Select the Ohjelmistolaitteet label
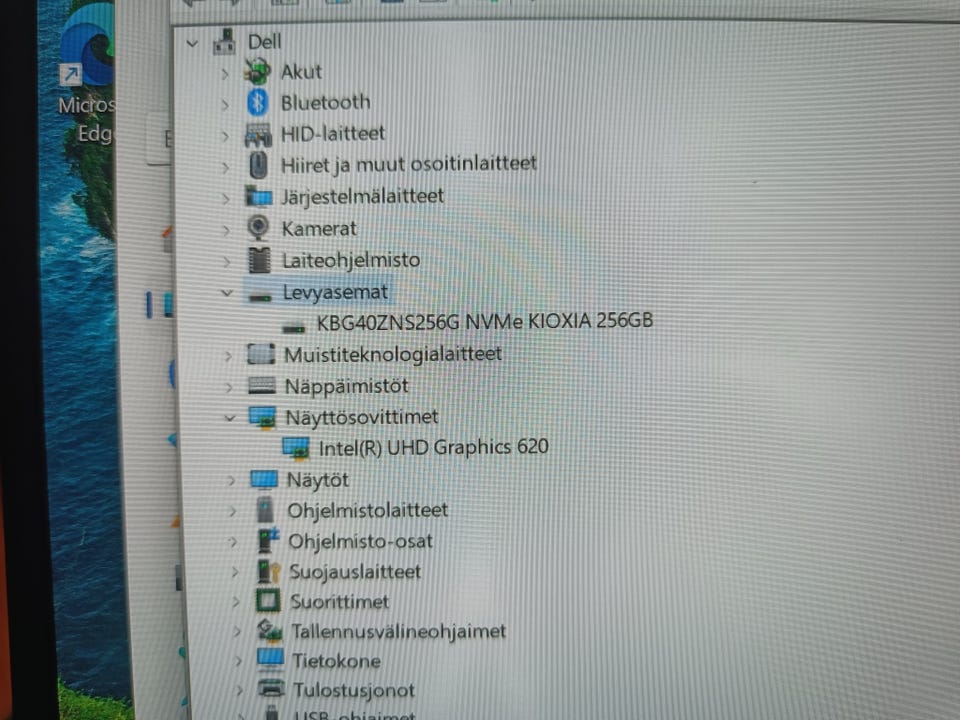 click(x=368, y=511)
